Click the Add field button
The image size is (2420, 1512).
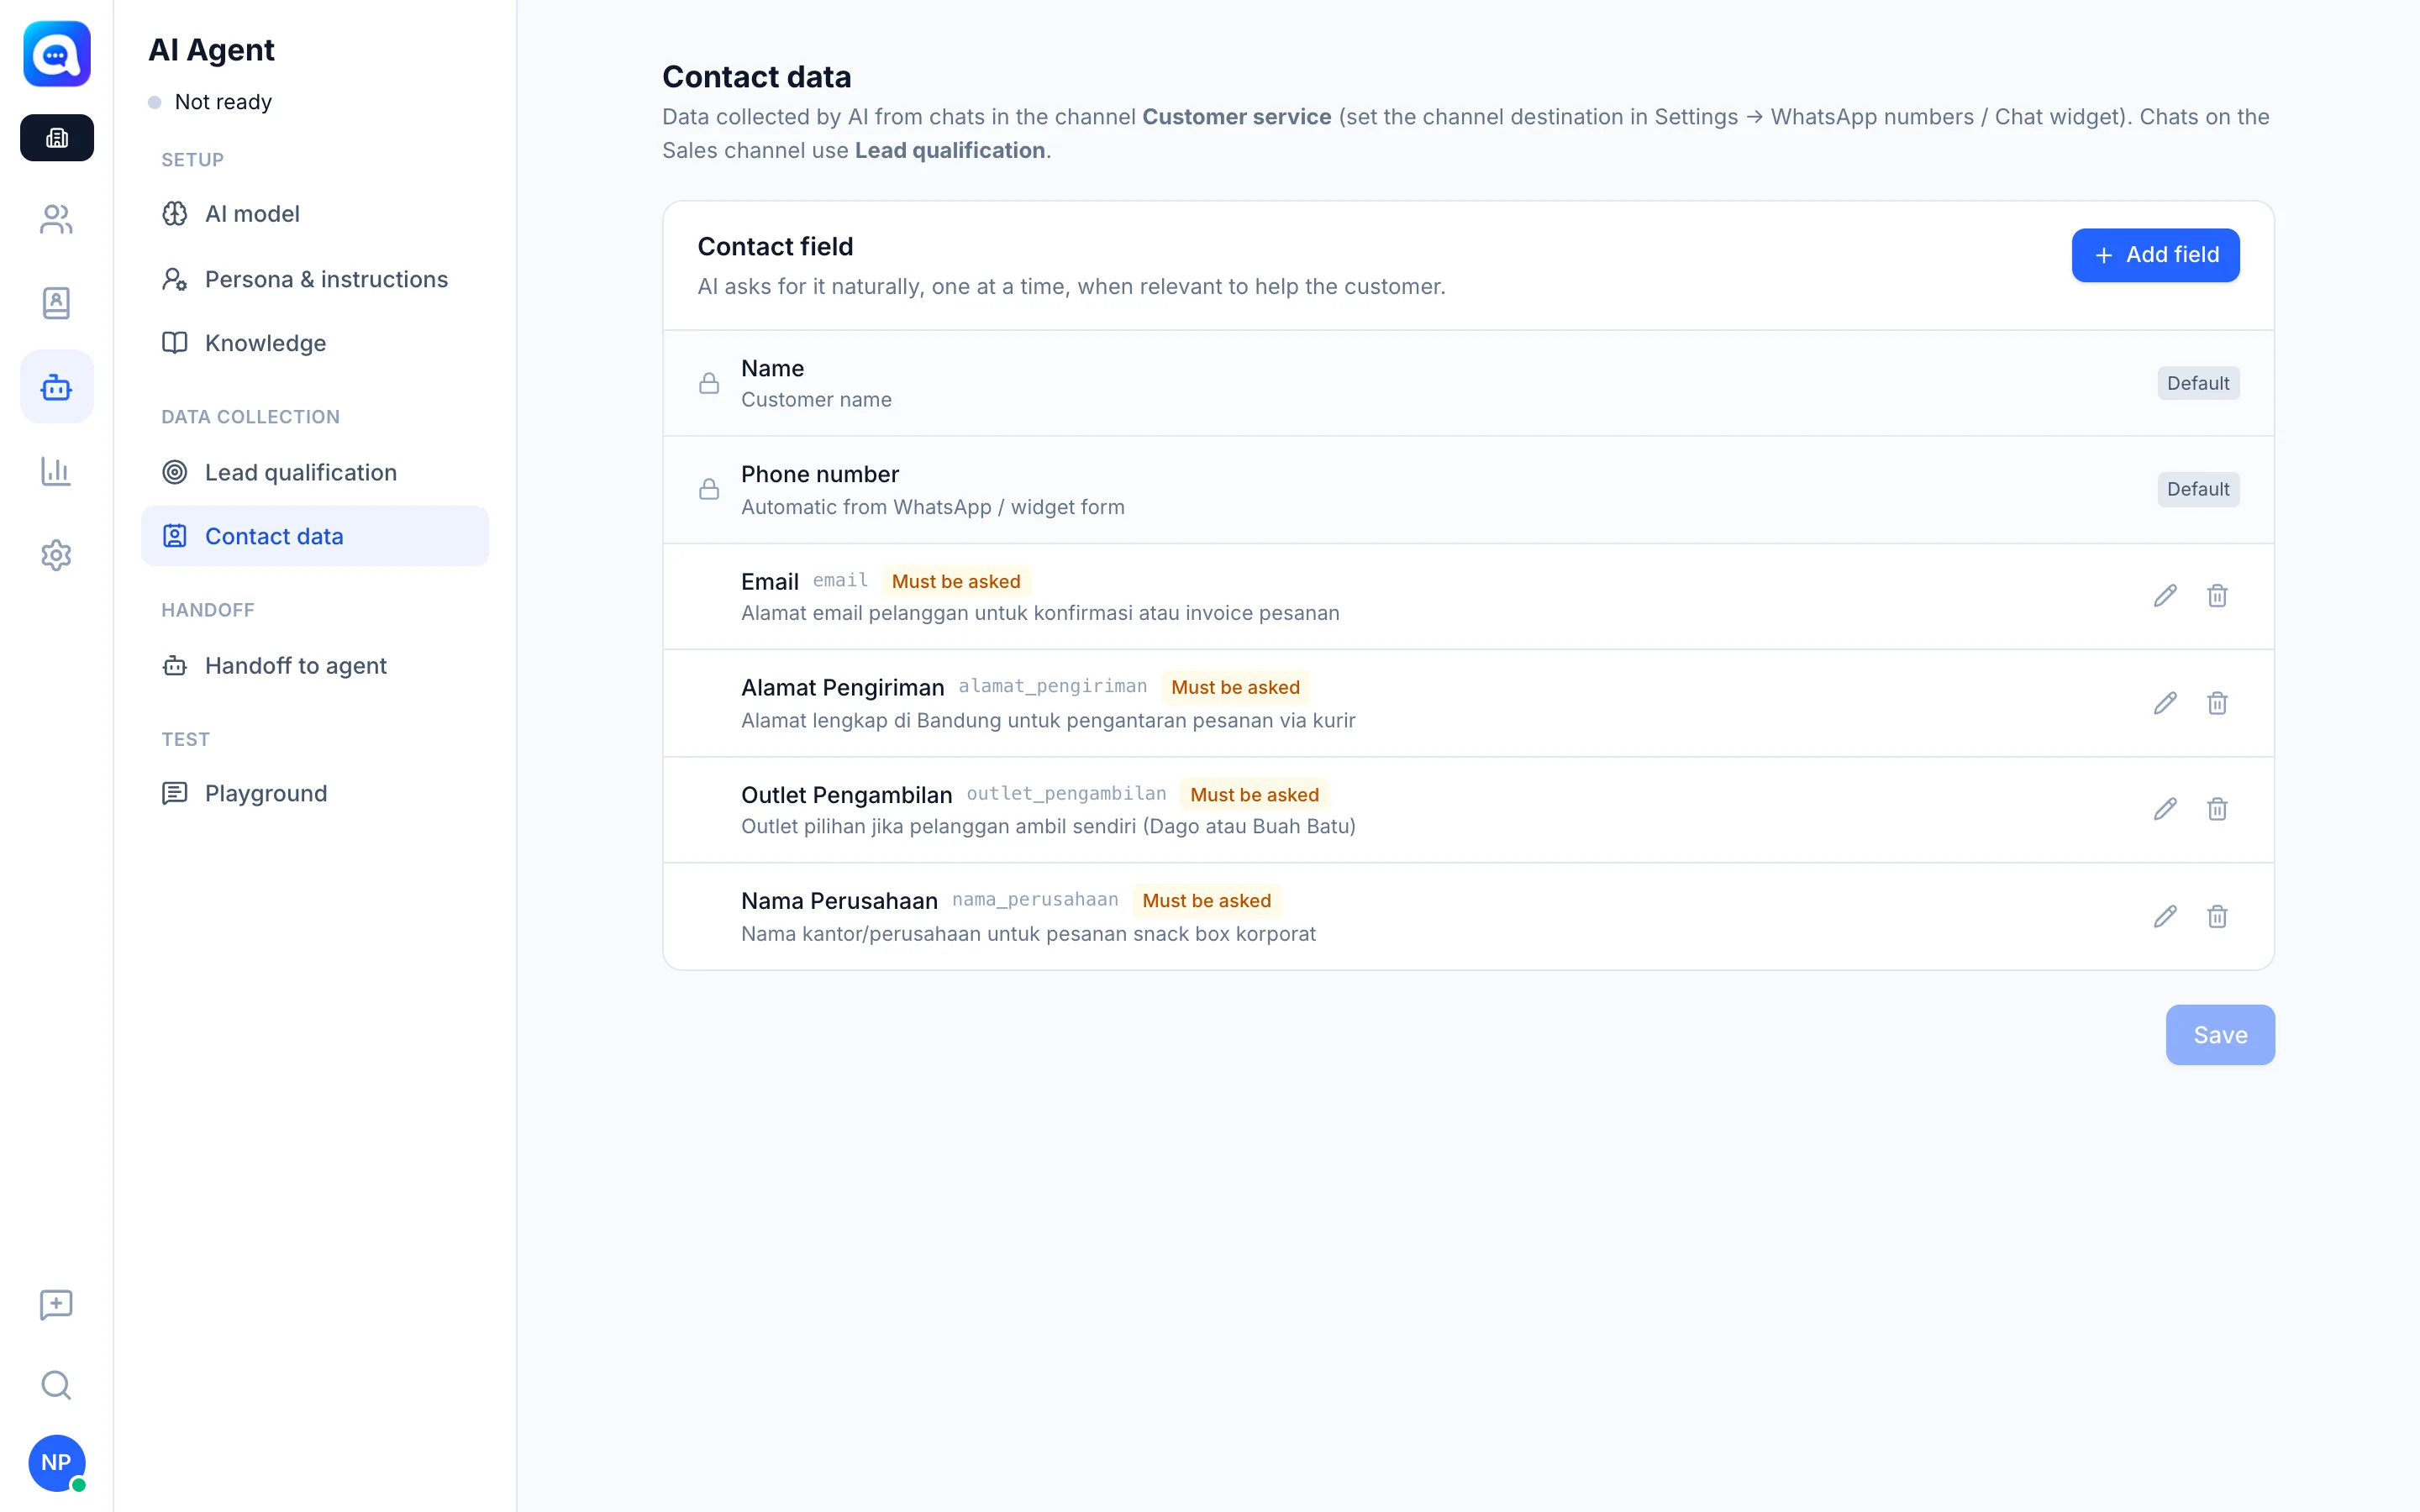click(x=2155, y=255)
